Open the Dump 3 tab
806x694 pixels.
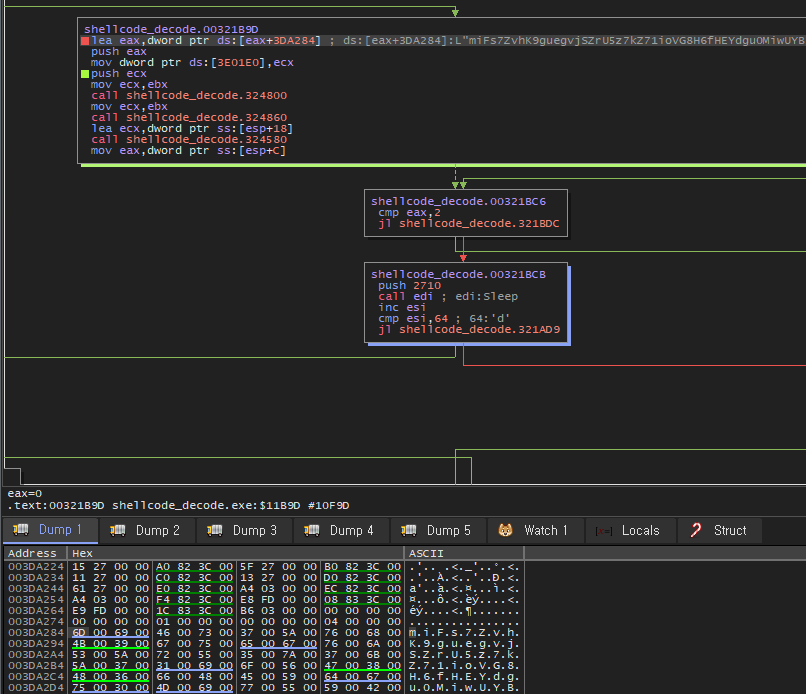pyautogui.click(x=242, y=530)
